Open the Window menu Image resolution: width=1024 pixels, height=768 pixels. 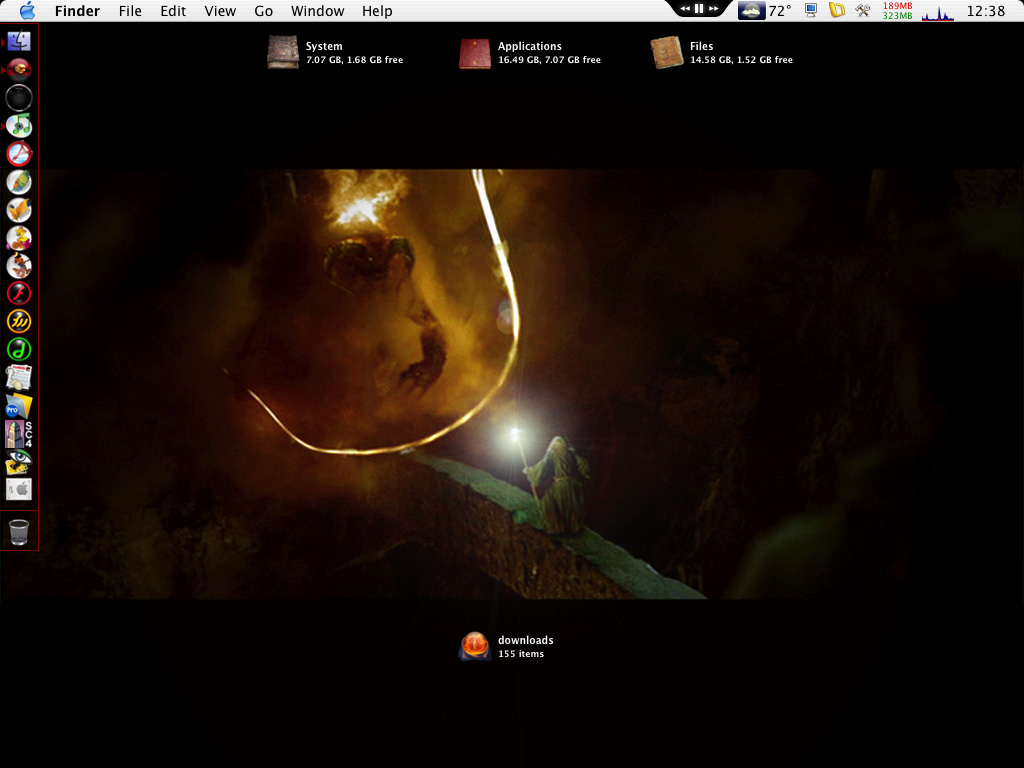coord(317,11)
